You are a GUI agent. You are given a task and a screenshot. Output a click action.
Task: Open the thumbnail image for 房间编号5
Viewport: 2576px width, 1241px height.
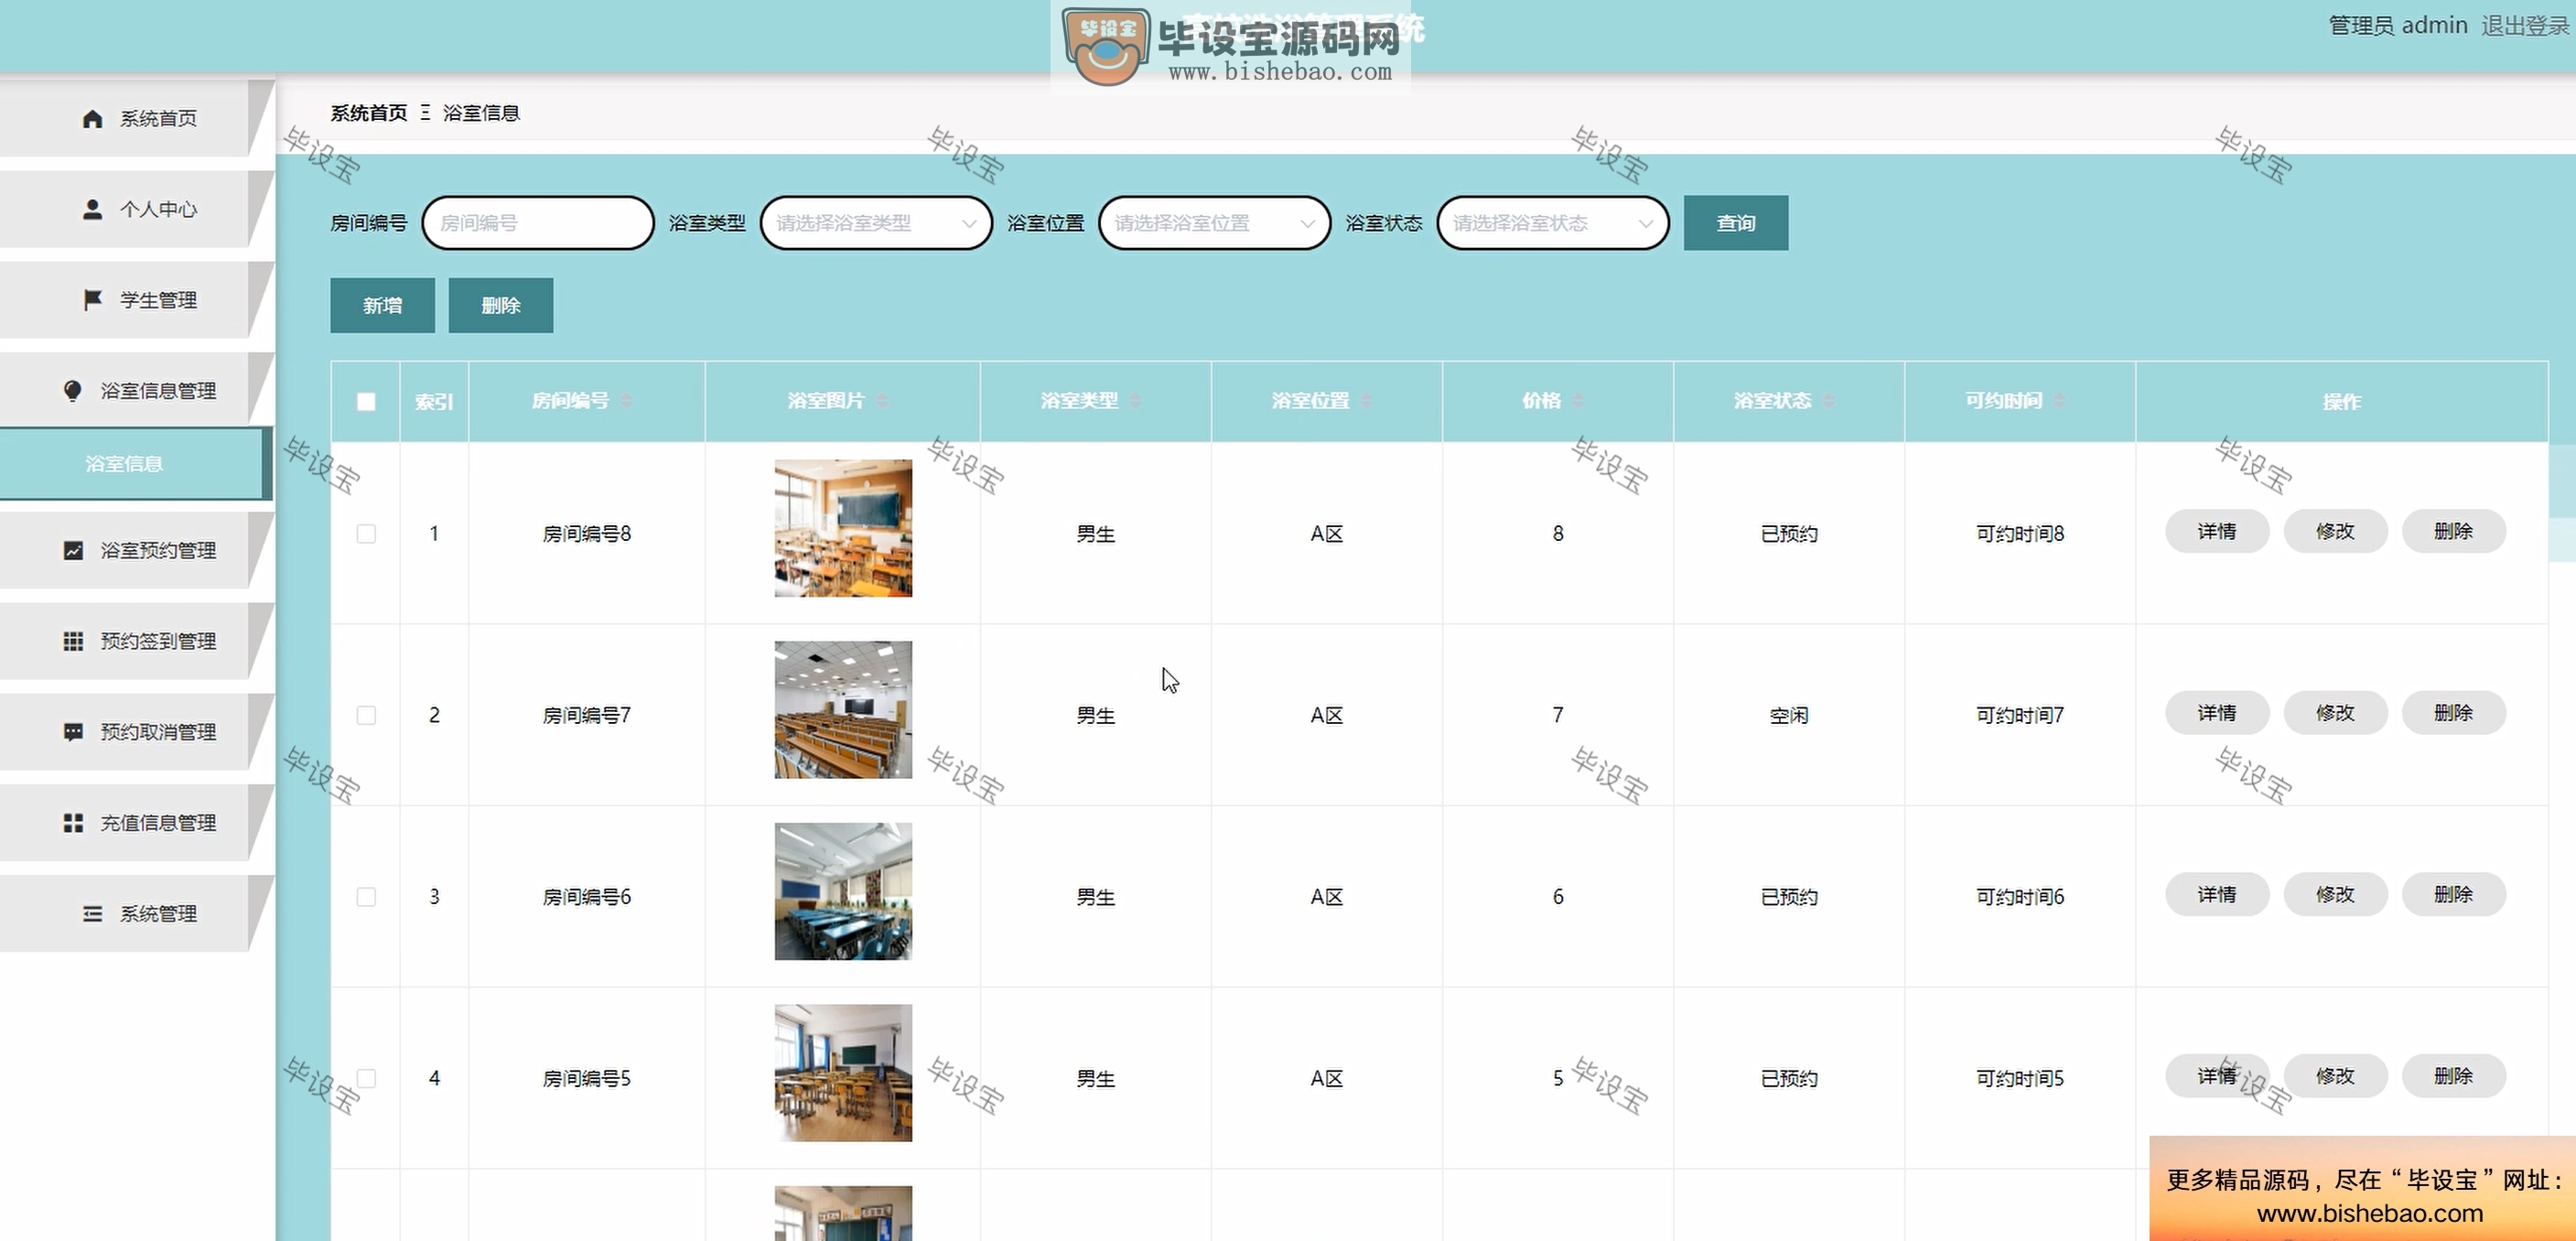843,1073
